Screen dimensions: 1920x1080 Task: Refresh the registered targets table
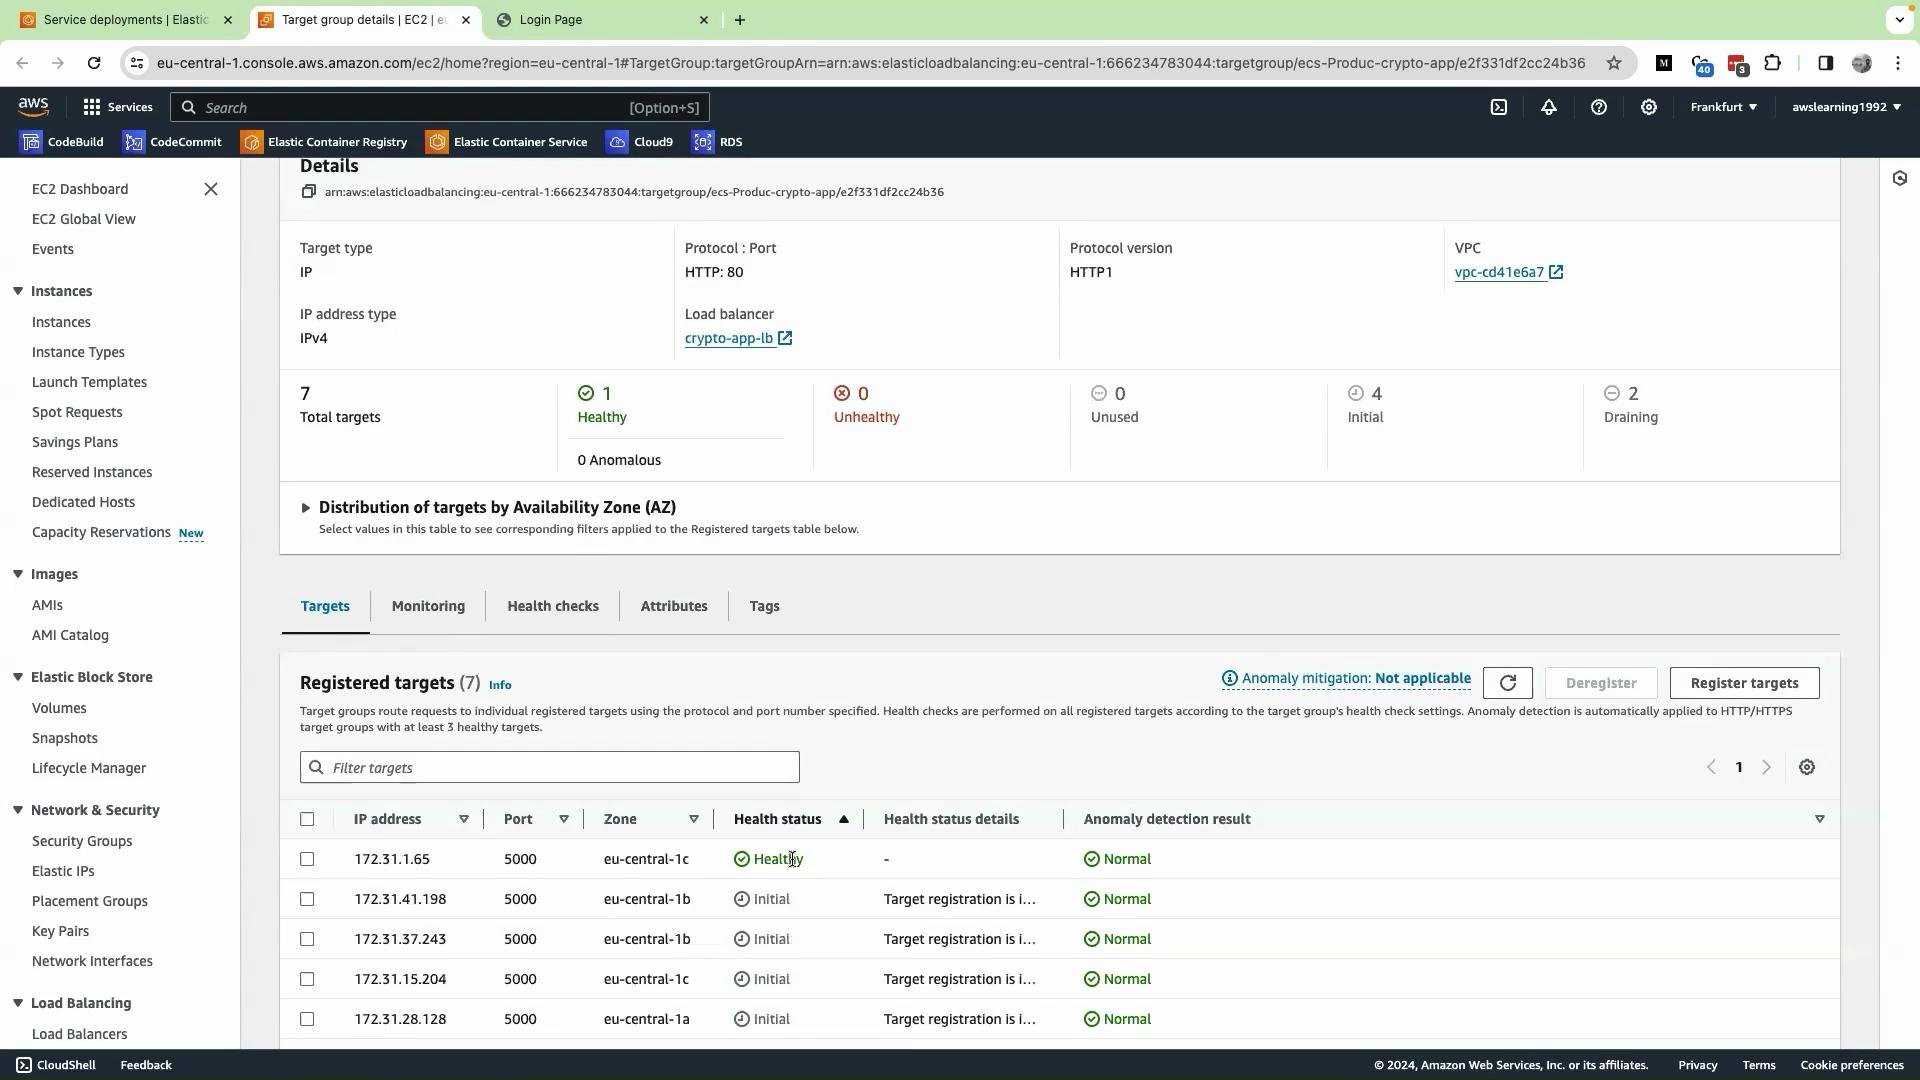[1508, 683]
